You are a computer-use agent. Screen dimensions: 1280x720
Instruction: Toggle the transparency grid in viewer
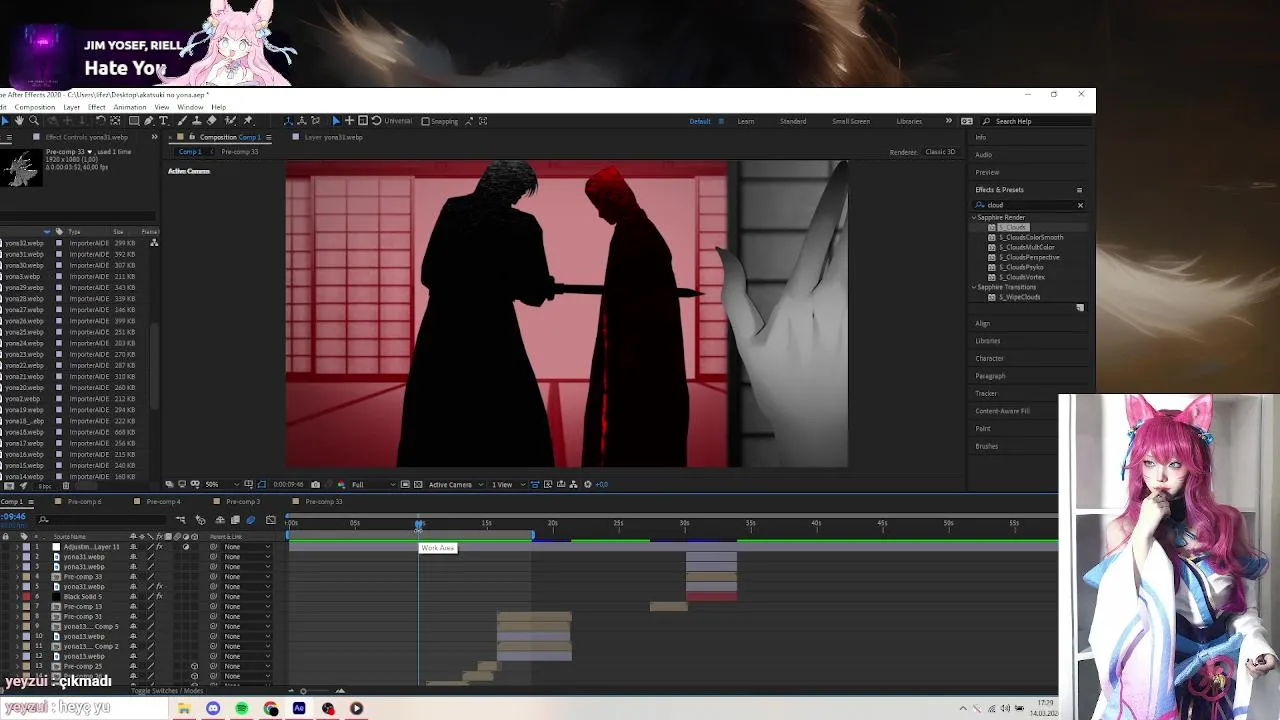[x=418, y=485]
